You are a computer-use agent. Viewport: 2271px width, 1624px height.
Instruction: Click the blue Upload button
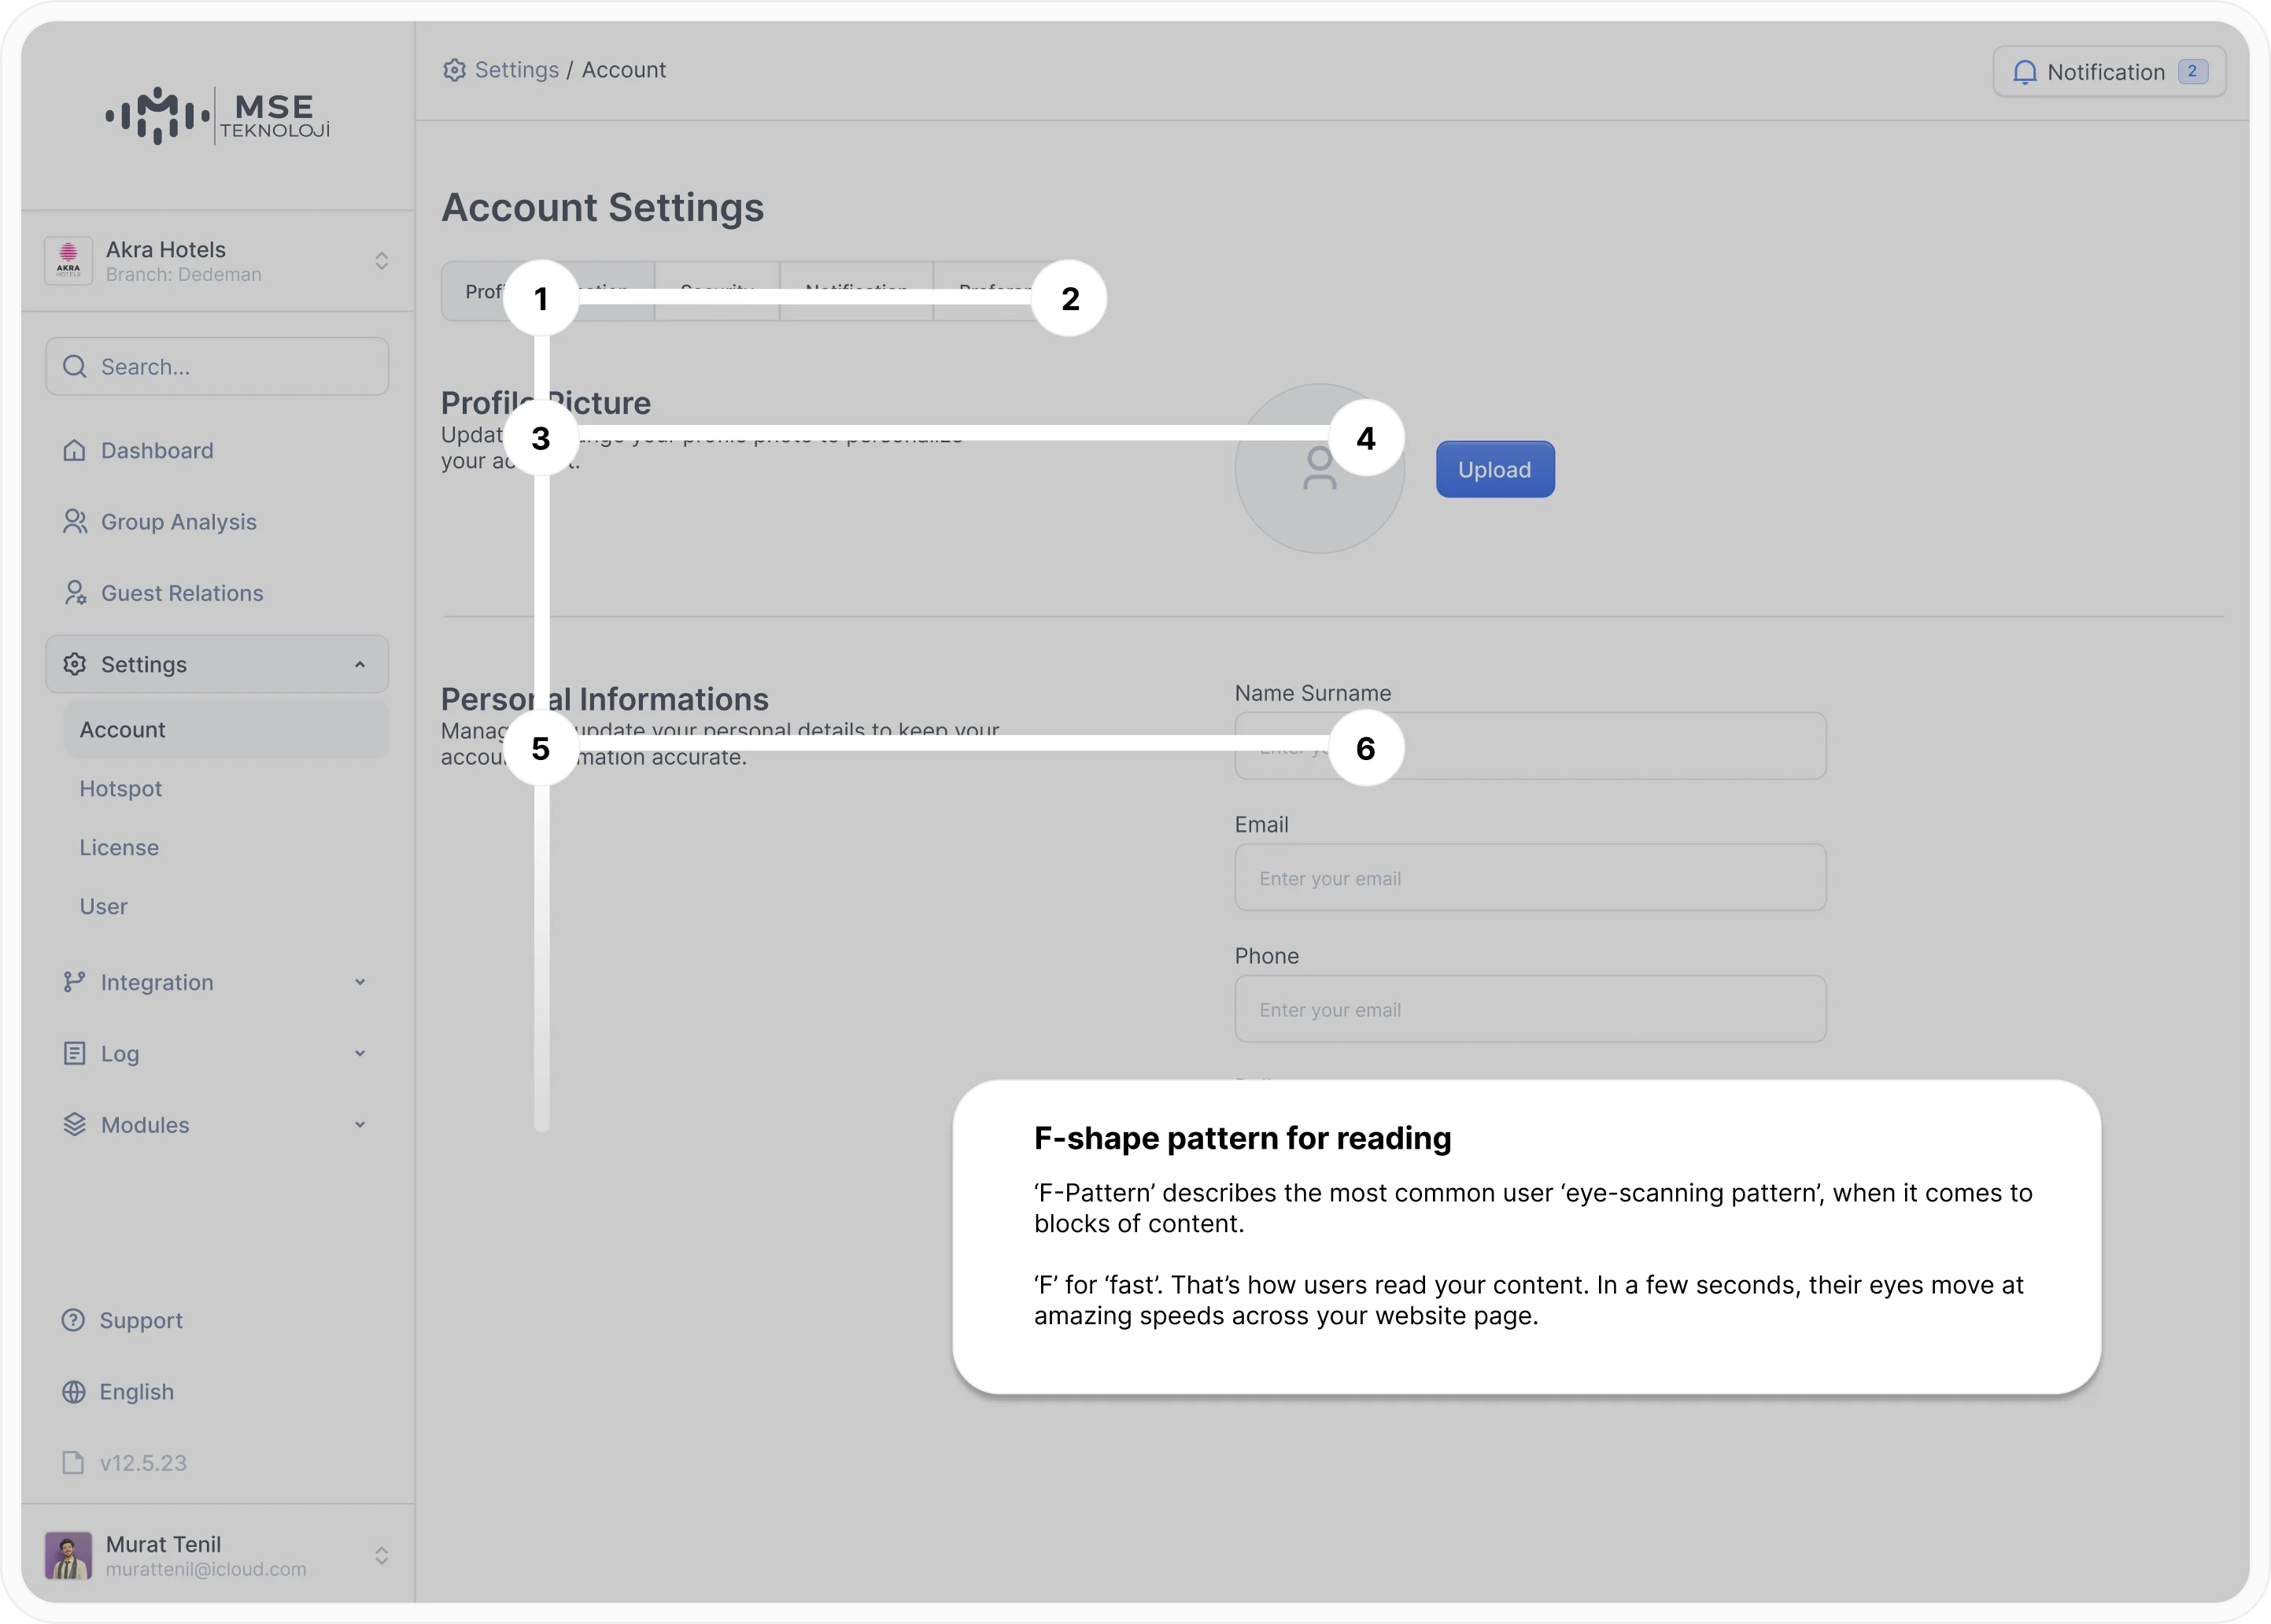pos(1495,469)
